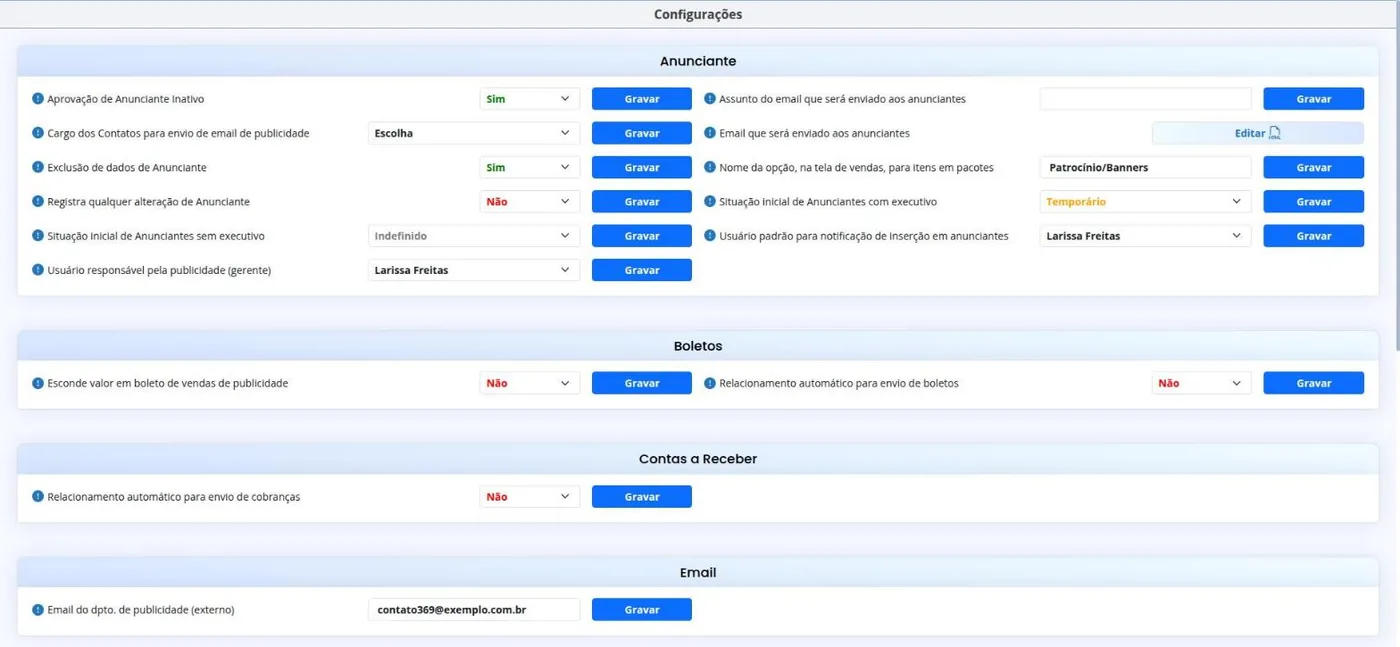
Task: Click info icon for Assunto do email setting
Action: click(710, 99)
